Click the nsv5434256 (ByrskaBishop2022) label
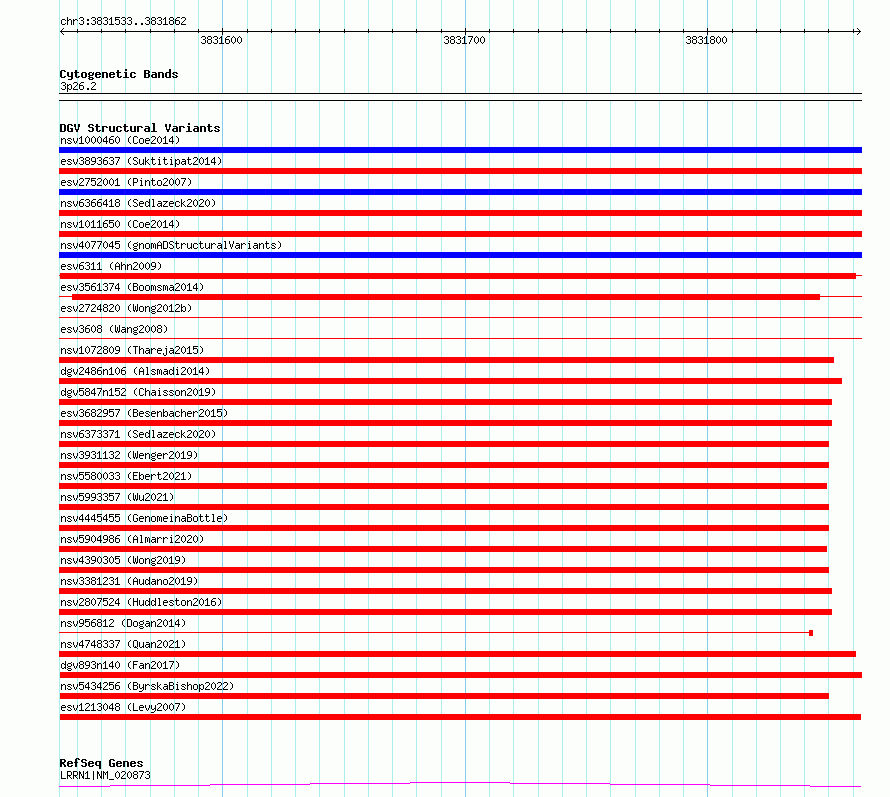Image resolution: width=890 pixels, height=797 pixels. pyautogui.click(x=147, y=686)
